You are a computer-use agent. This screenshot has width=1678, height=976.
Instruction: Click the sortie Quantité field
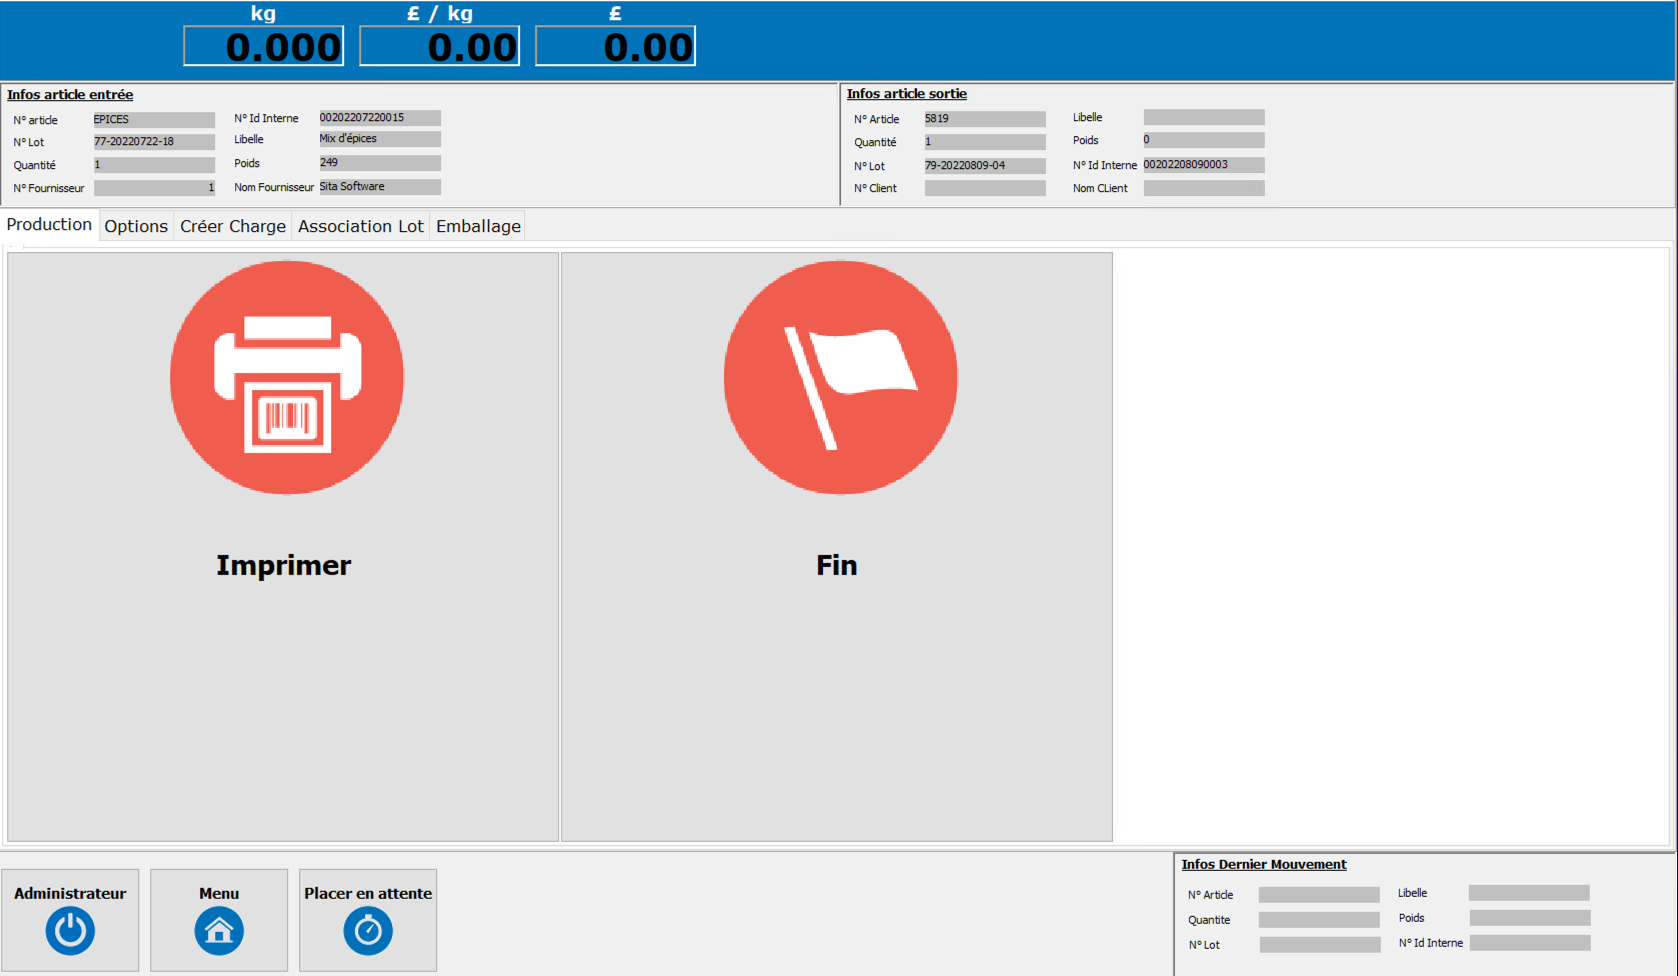pyautogui.click(x=985, y=142)
